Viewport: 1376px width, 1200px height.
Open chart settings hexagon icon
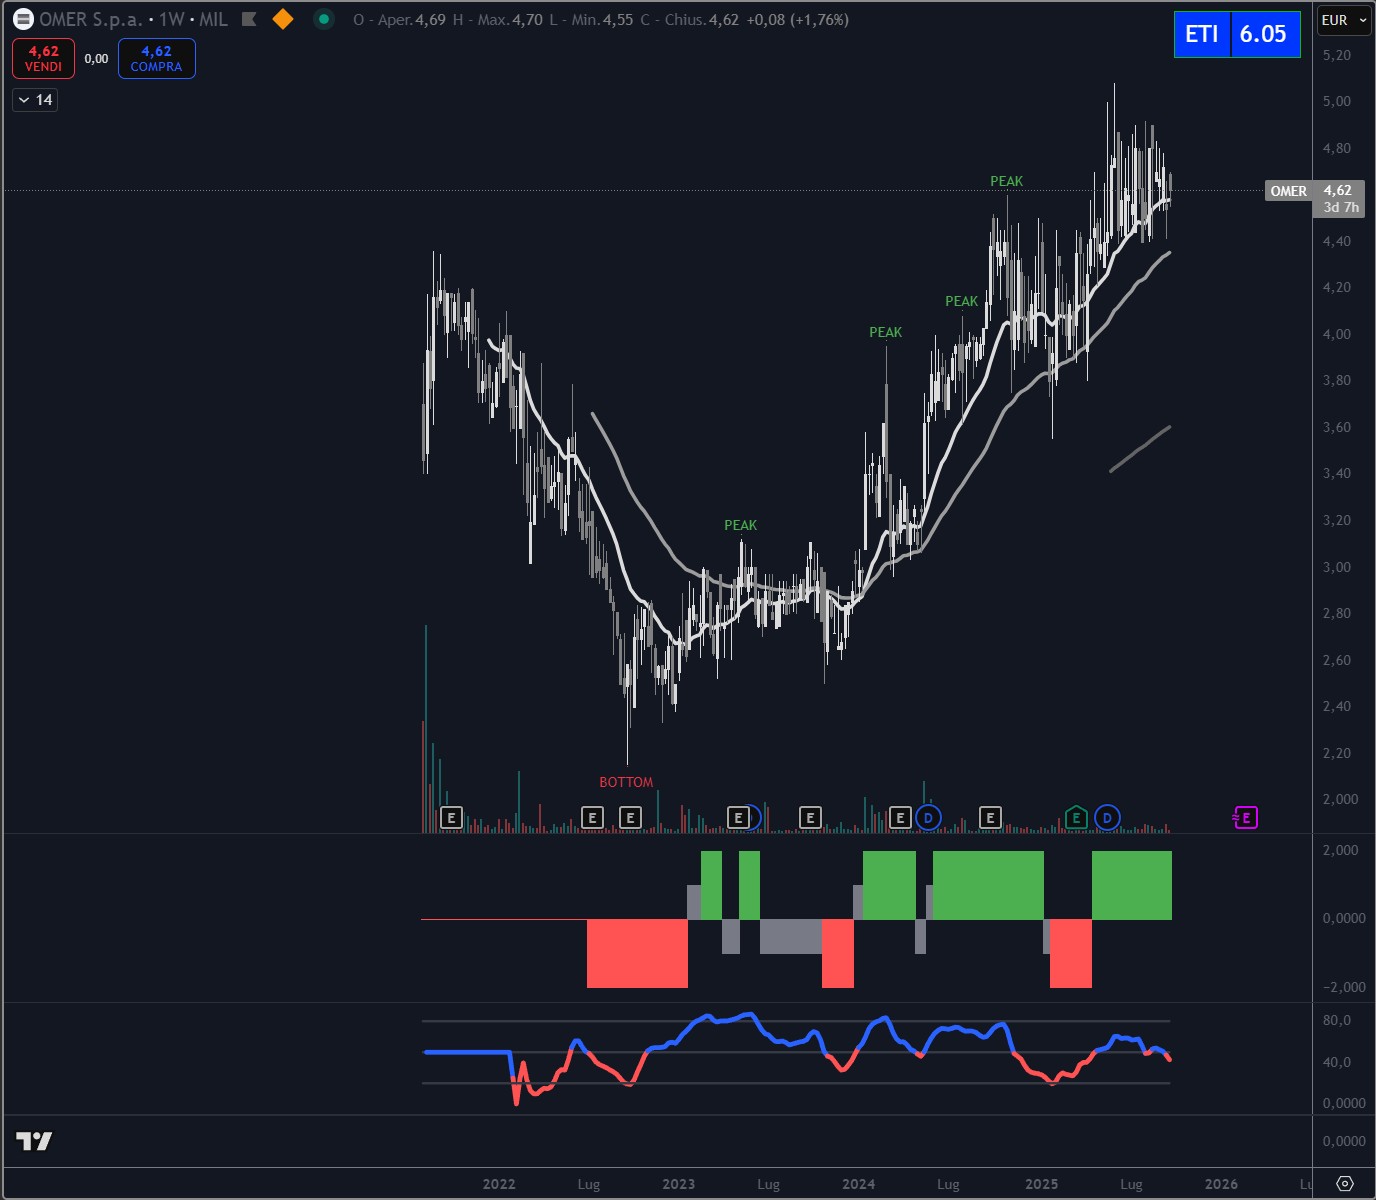coord(1345,1183)
